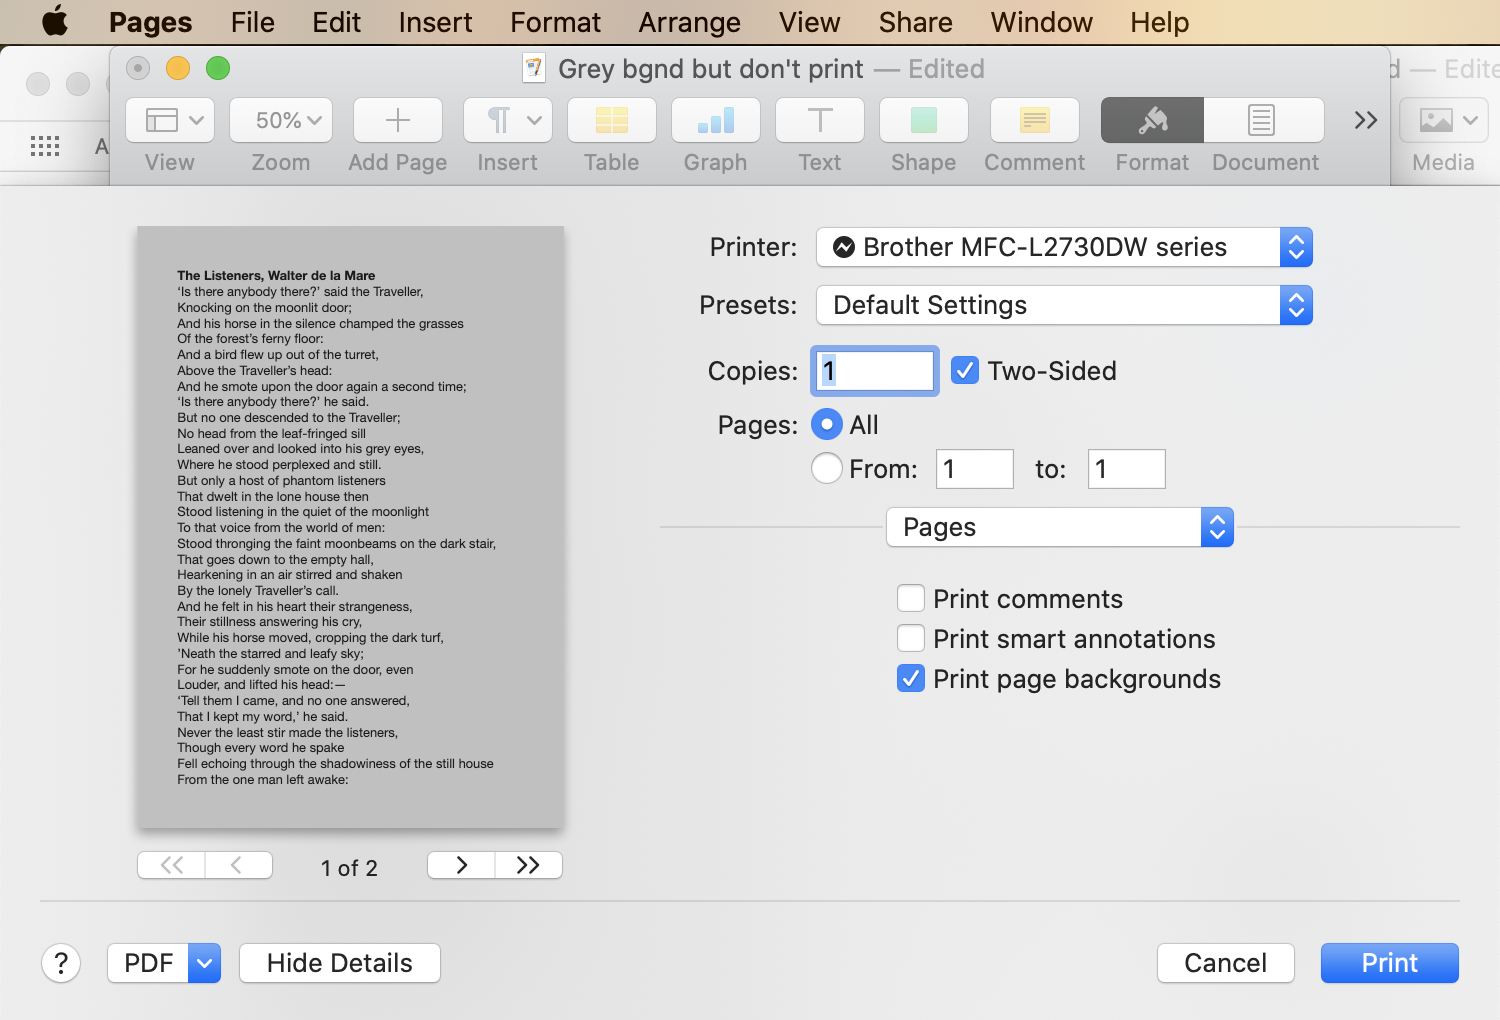Open the Insert paragraph icon menu

point(508,121)
